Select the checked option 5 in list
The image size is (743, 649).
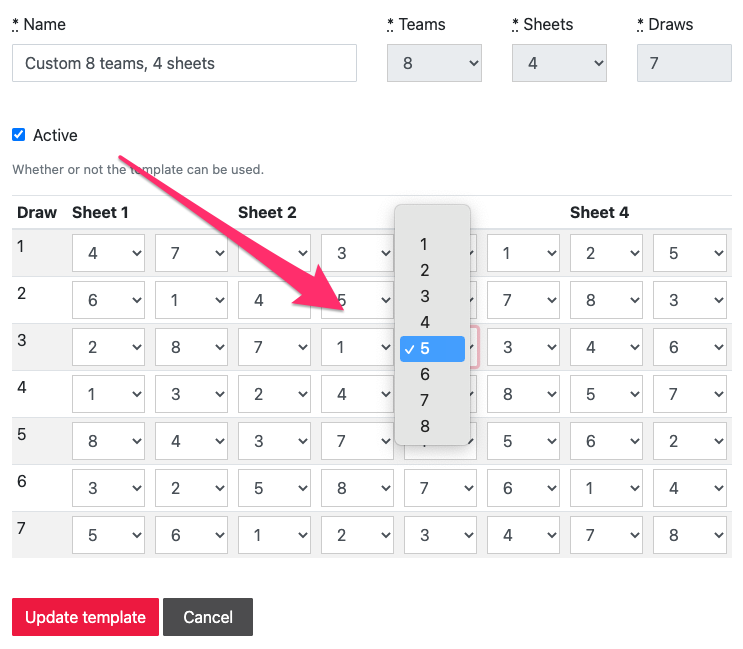click(432, 349)
